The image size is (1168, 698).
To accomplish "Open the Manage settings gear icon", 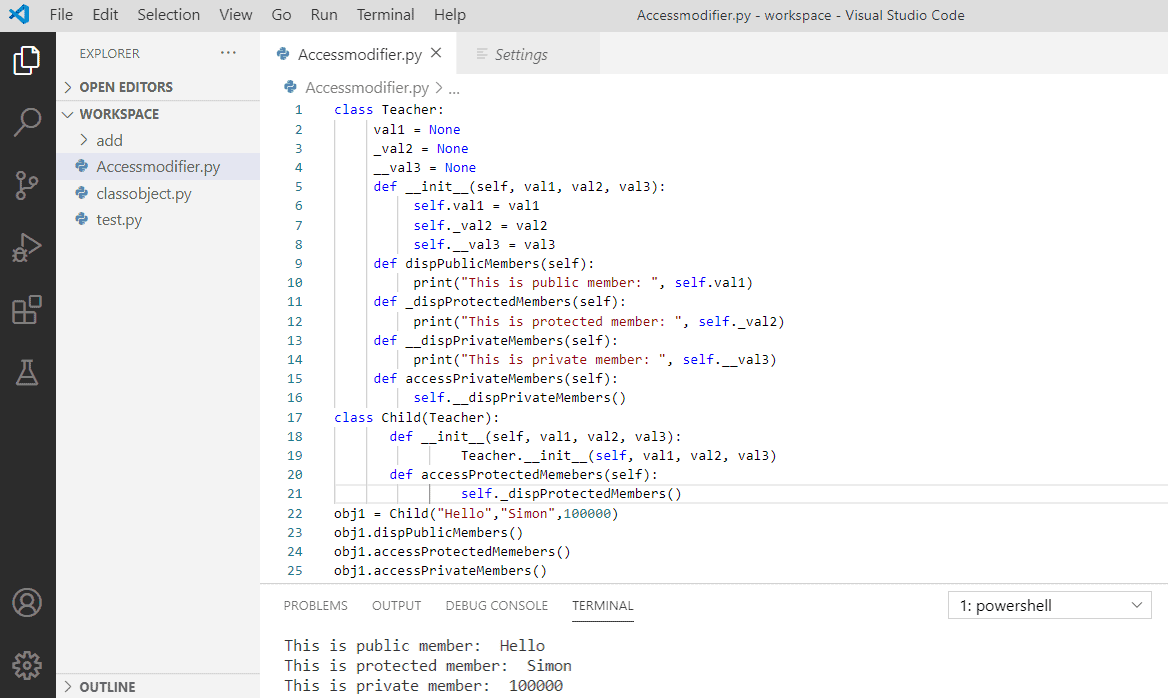I will click(x=27, y=664).
